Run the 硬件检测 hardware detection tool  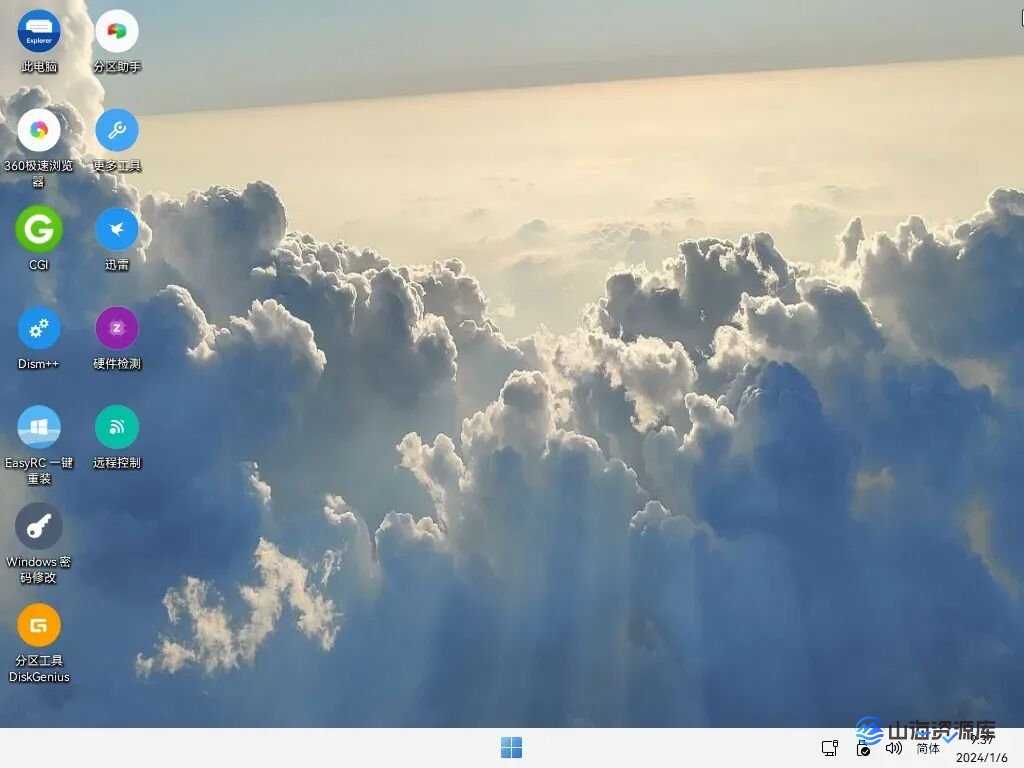[x=116, y=330]
